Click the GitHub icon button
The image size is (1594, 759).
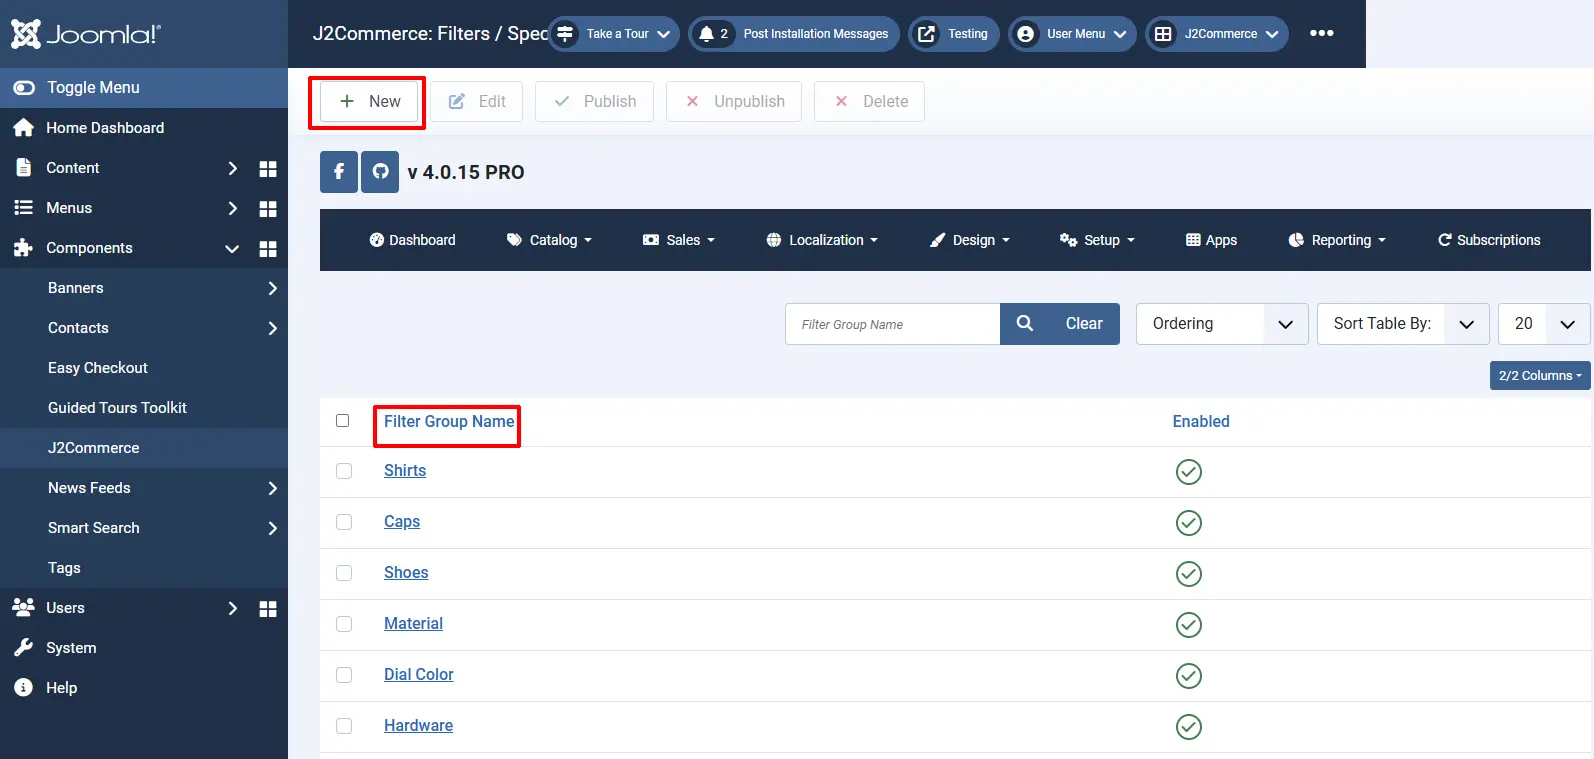click(x=380, y=172)
